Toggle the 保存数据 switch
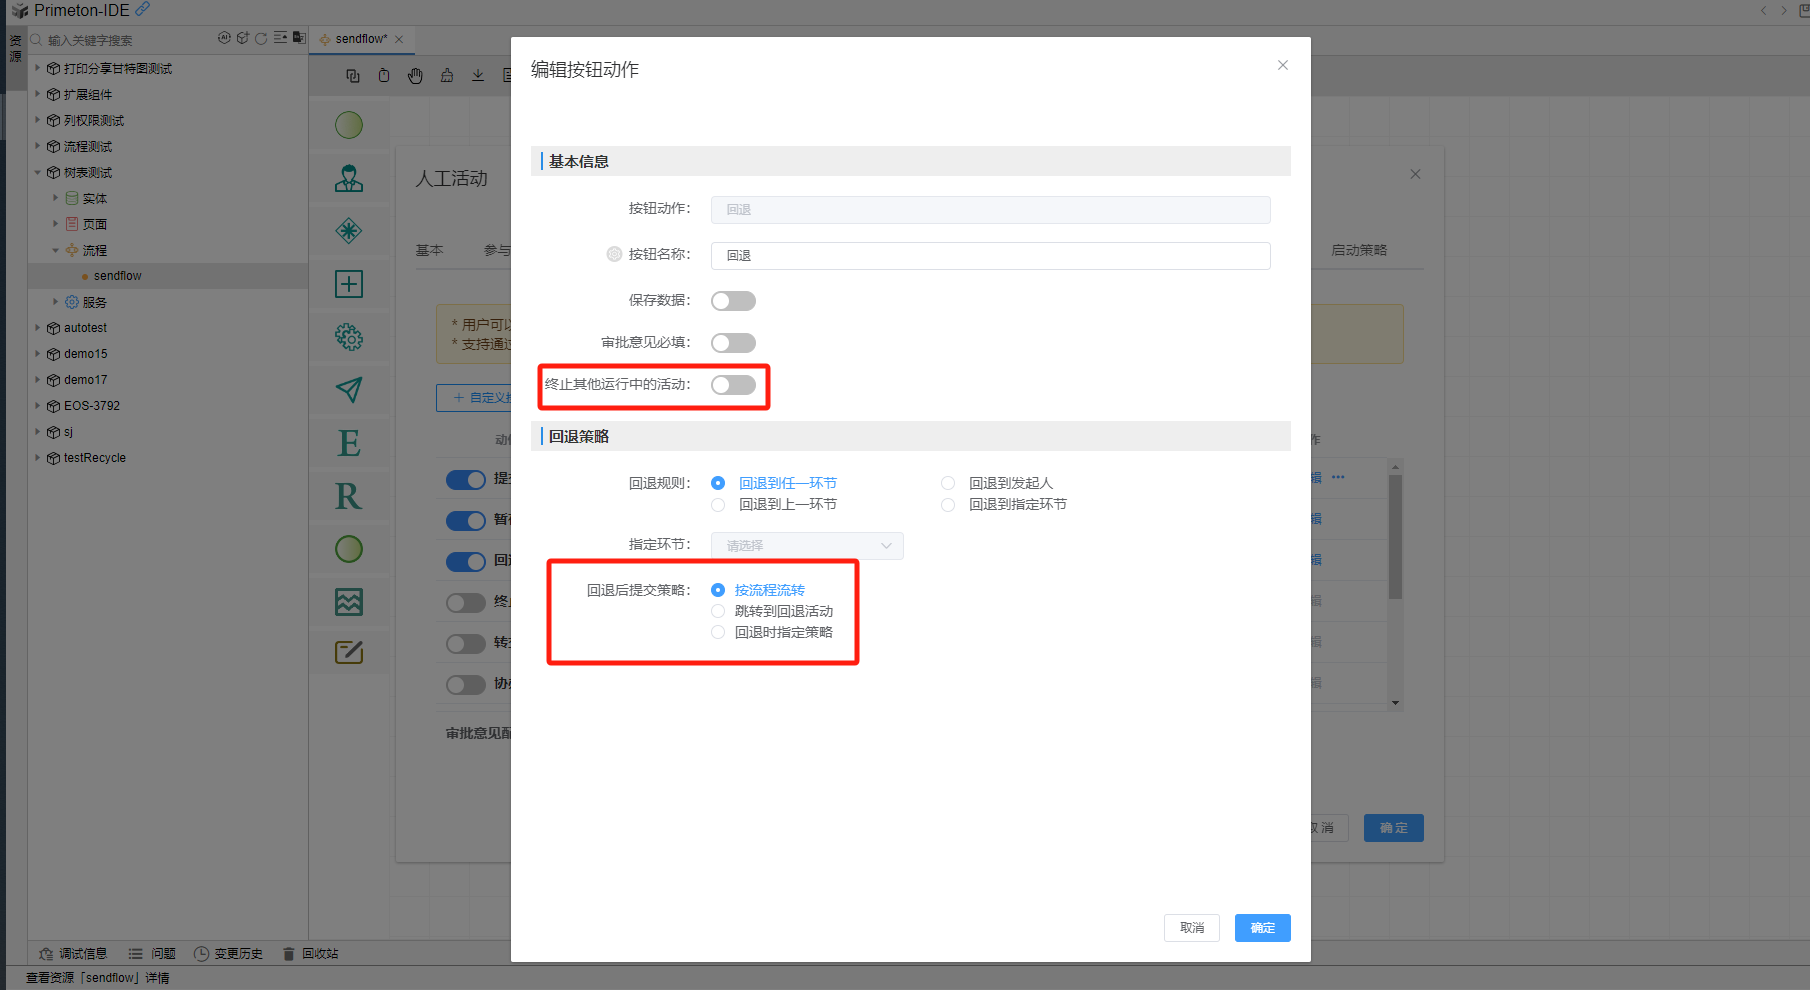Image resolution: width=1810 pixels, height=990 pixels. pyautogui.click(x=733, y=301)
